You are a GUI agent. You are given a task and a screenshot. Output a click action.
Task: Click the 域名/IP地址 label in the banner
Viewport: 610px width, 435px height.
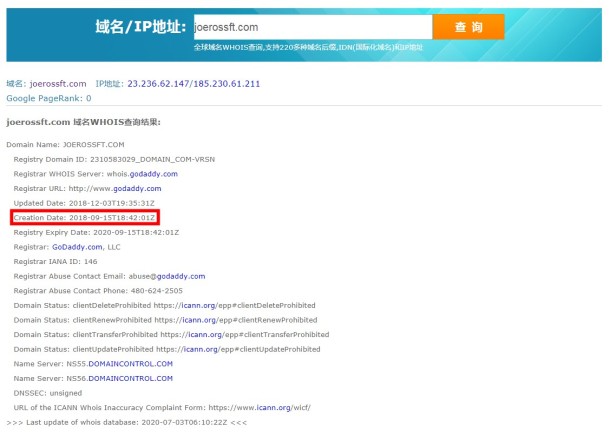tap(141, 27)
